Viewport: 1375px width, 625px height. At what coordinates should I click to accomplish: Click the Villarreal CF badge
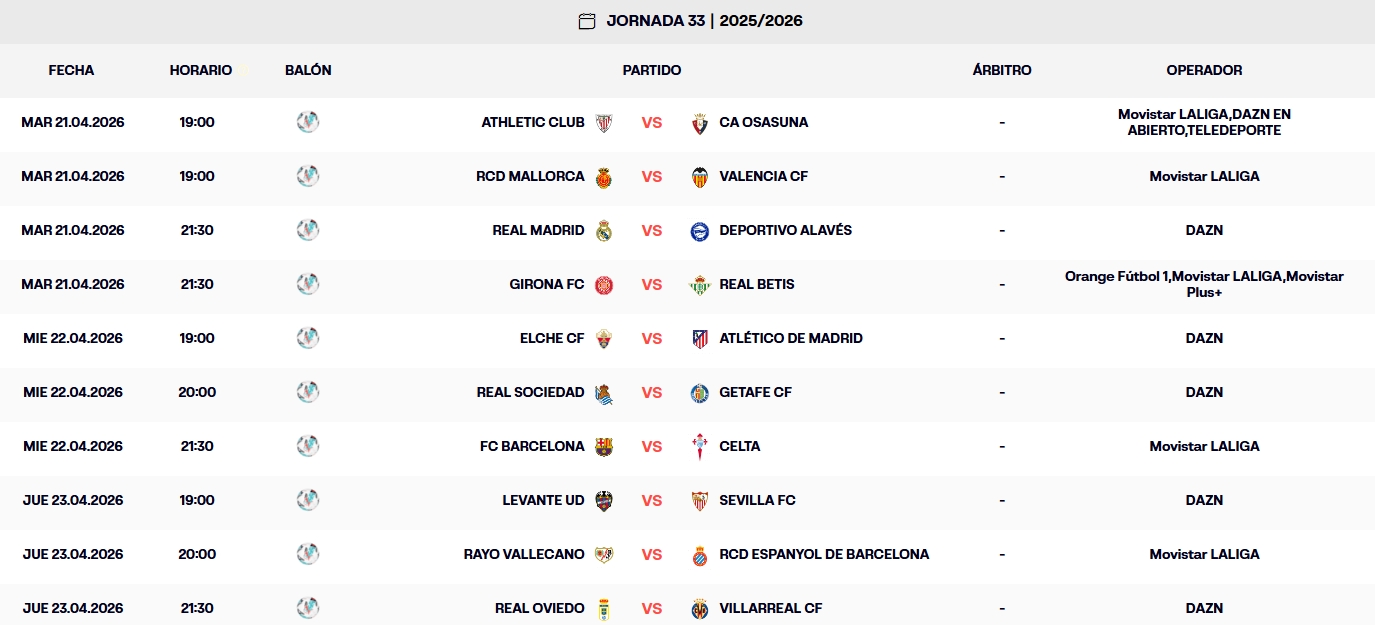[698, 607]
